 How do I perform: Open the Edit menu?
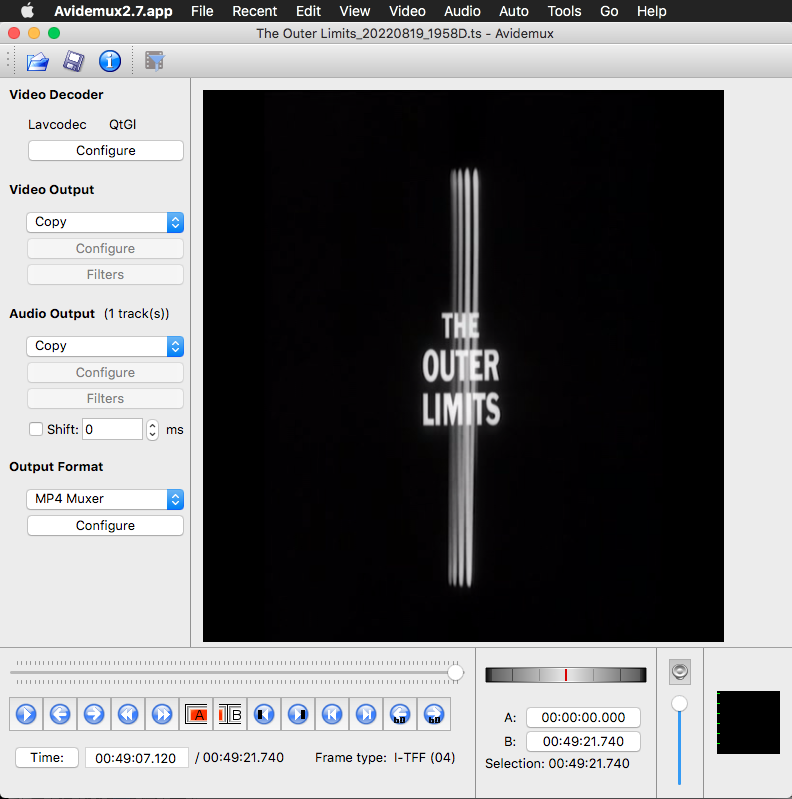point(308,11)
